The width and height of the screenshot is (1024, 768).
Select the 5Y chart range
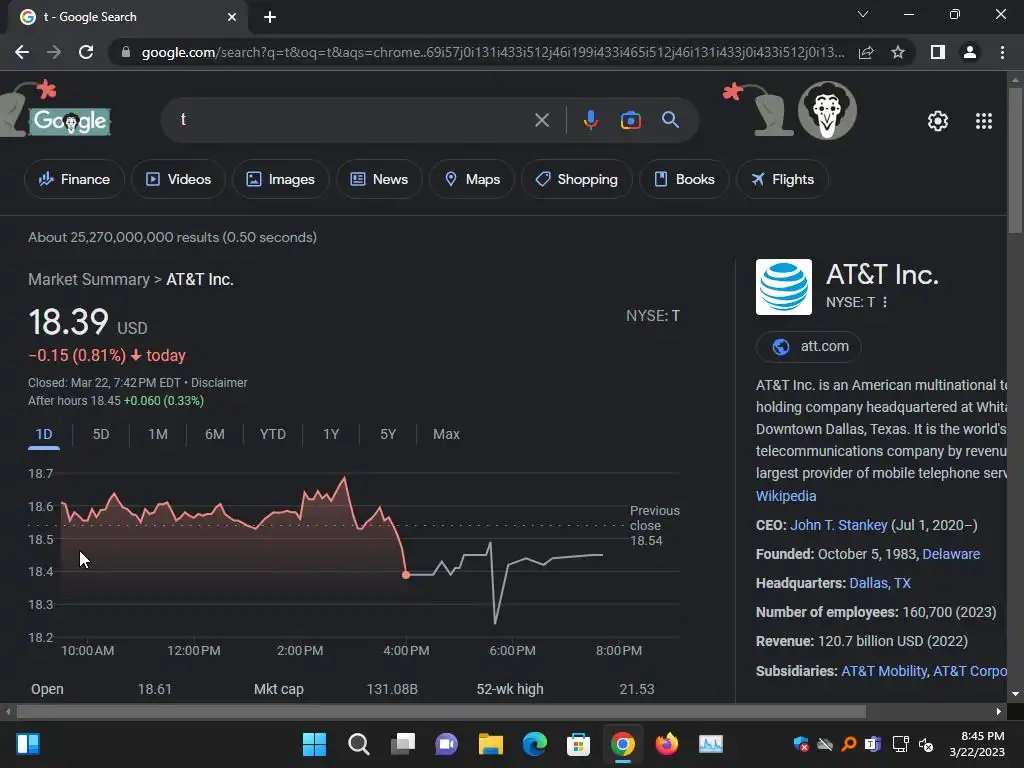click(x=388, y=434)
